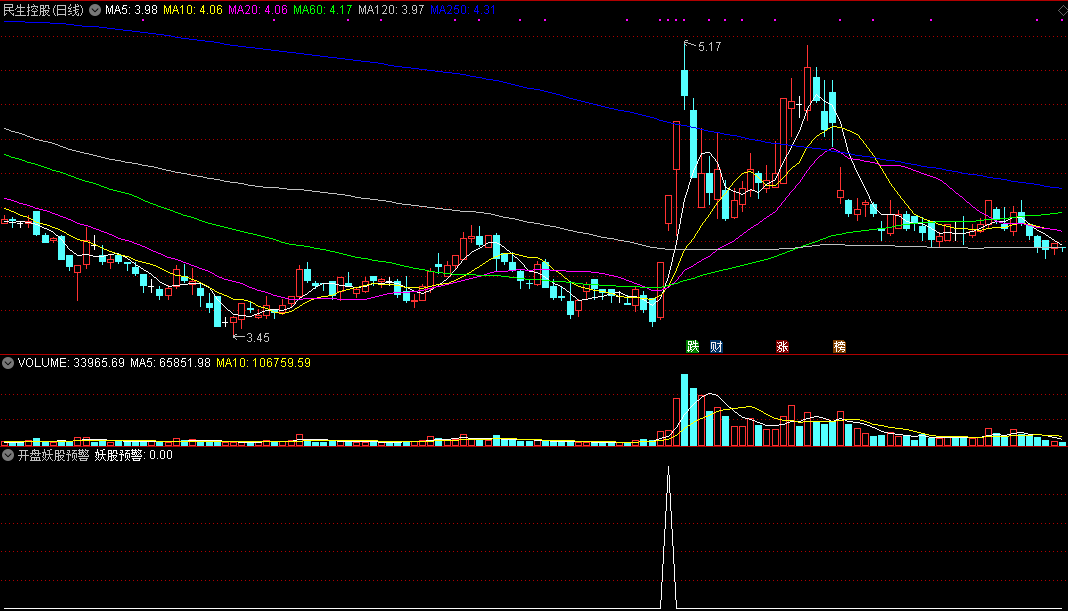Viewport: 1068px width, 611px height.
Task: Expand the VOLUME indicator dropdown
Action: click(x=8, y=363)
